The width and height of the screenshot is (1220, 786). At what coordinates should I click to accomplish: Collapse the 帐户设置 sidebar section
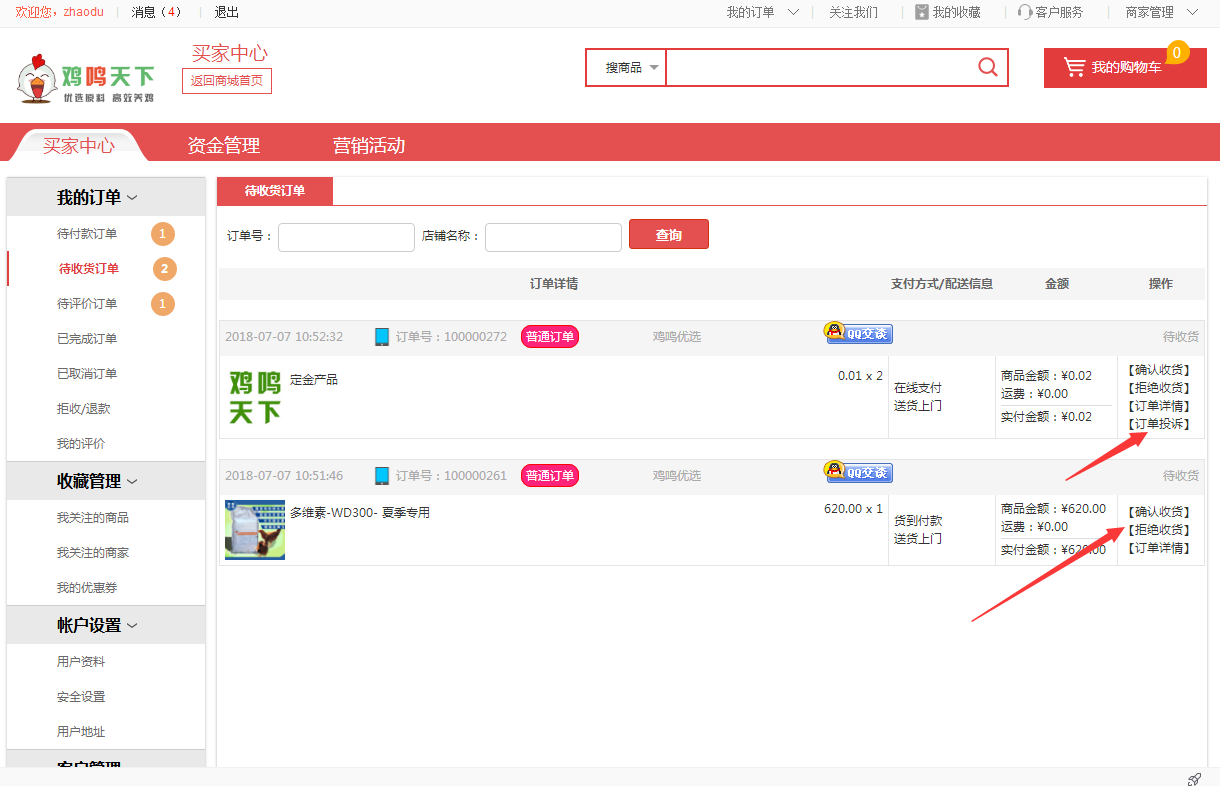pyautogui.click(x=97, y=626)
